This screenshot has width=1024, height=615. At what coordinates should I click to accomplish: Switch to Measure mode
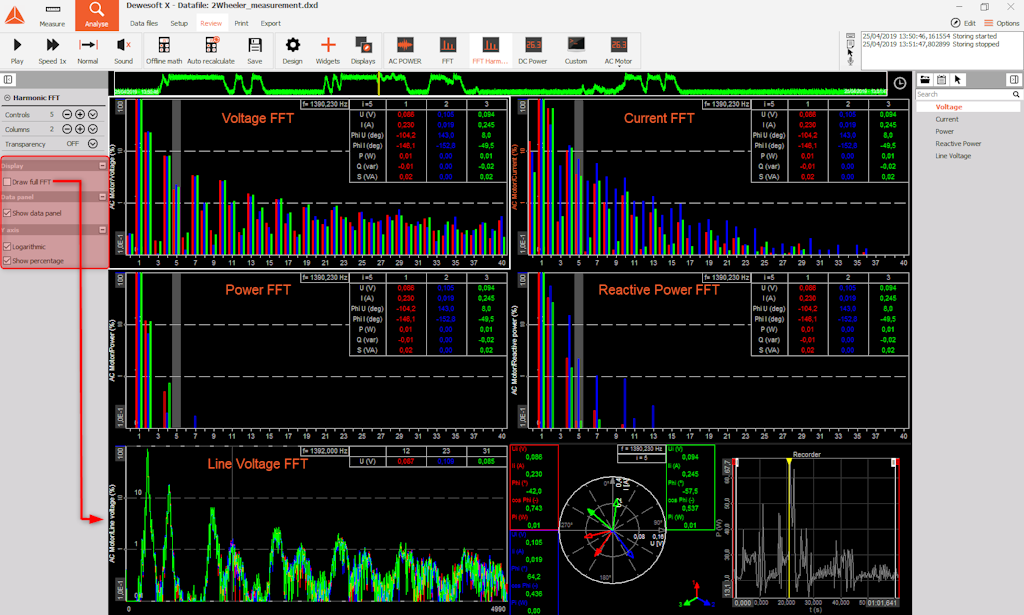(52, 16)
